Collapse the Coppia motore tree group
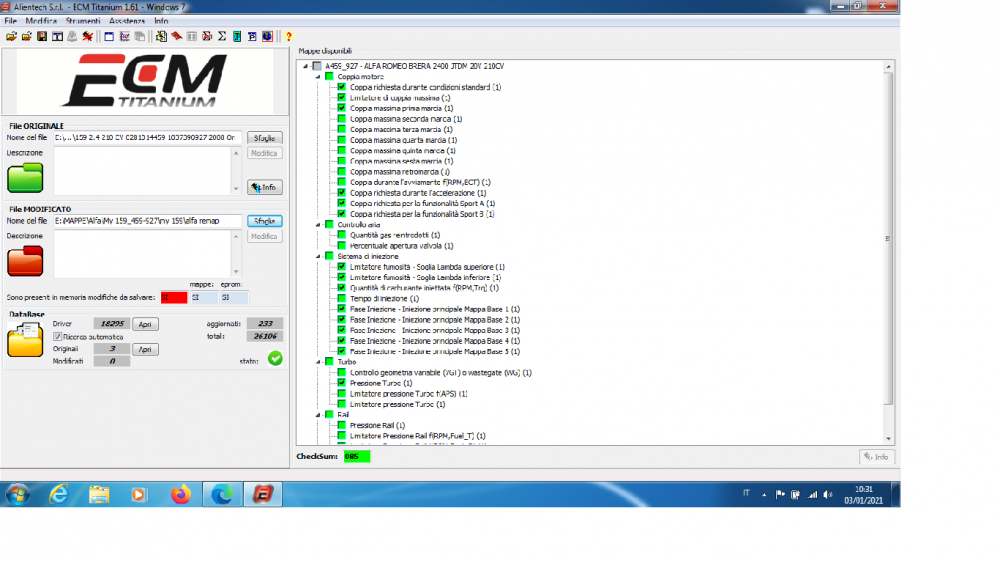The image size is (1000, 563). [x=318, y=77]
